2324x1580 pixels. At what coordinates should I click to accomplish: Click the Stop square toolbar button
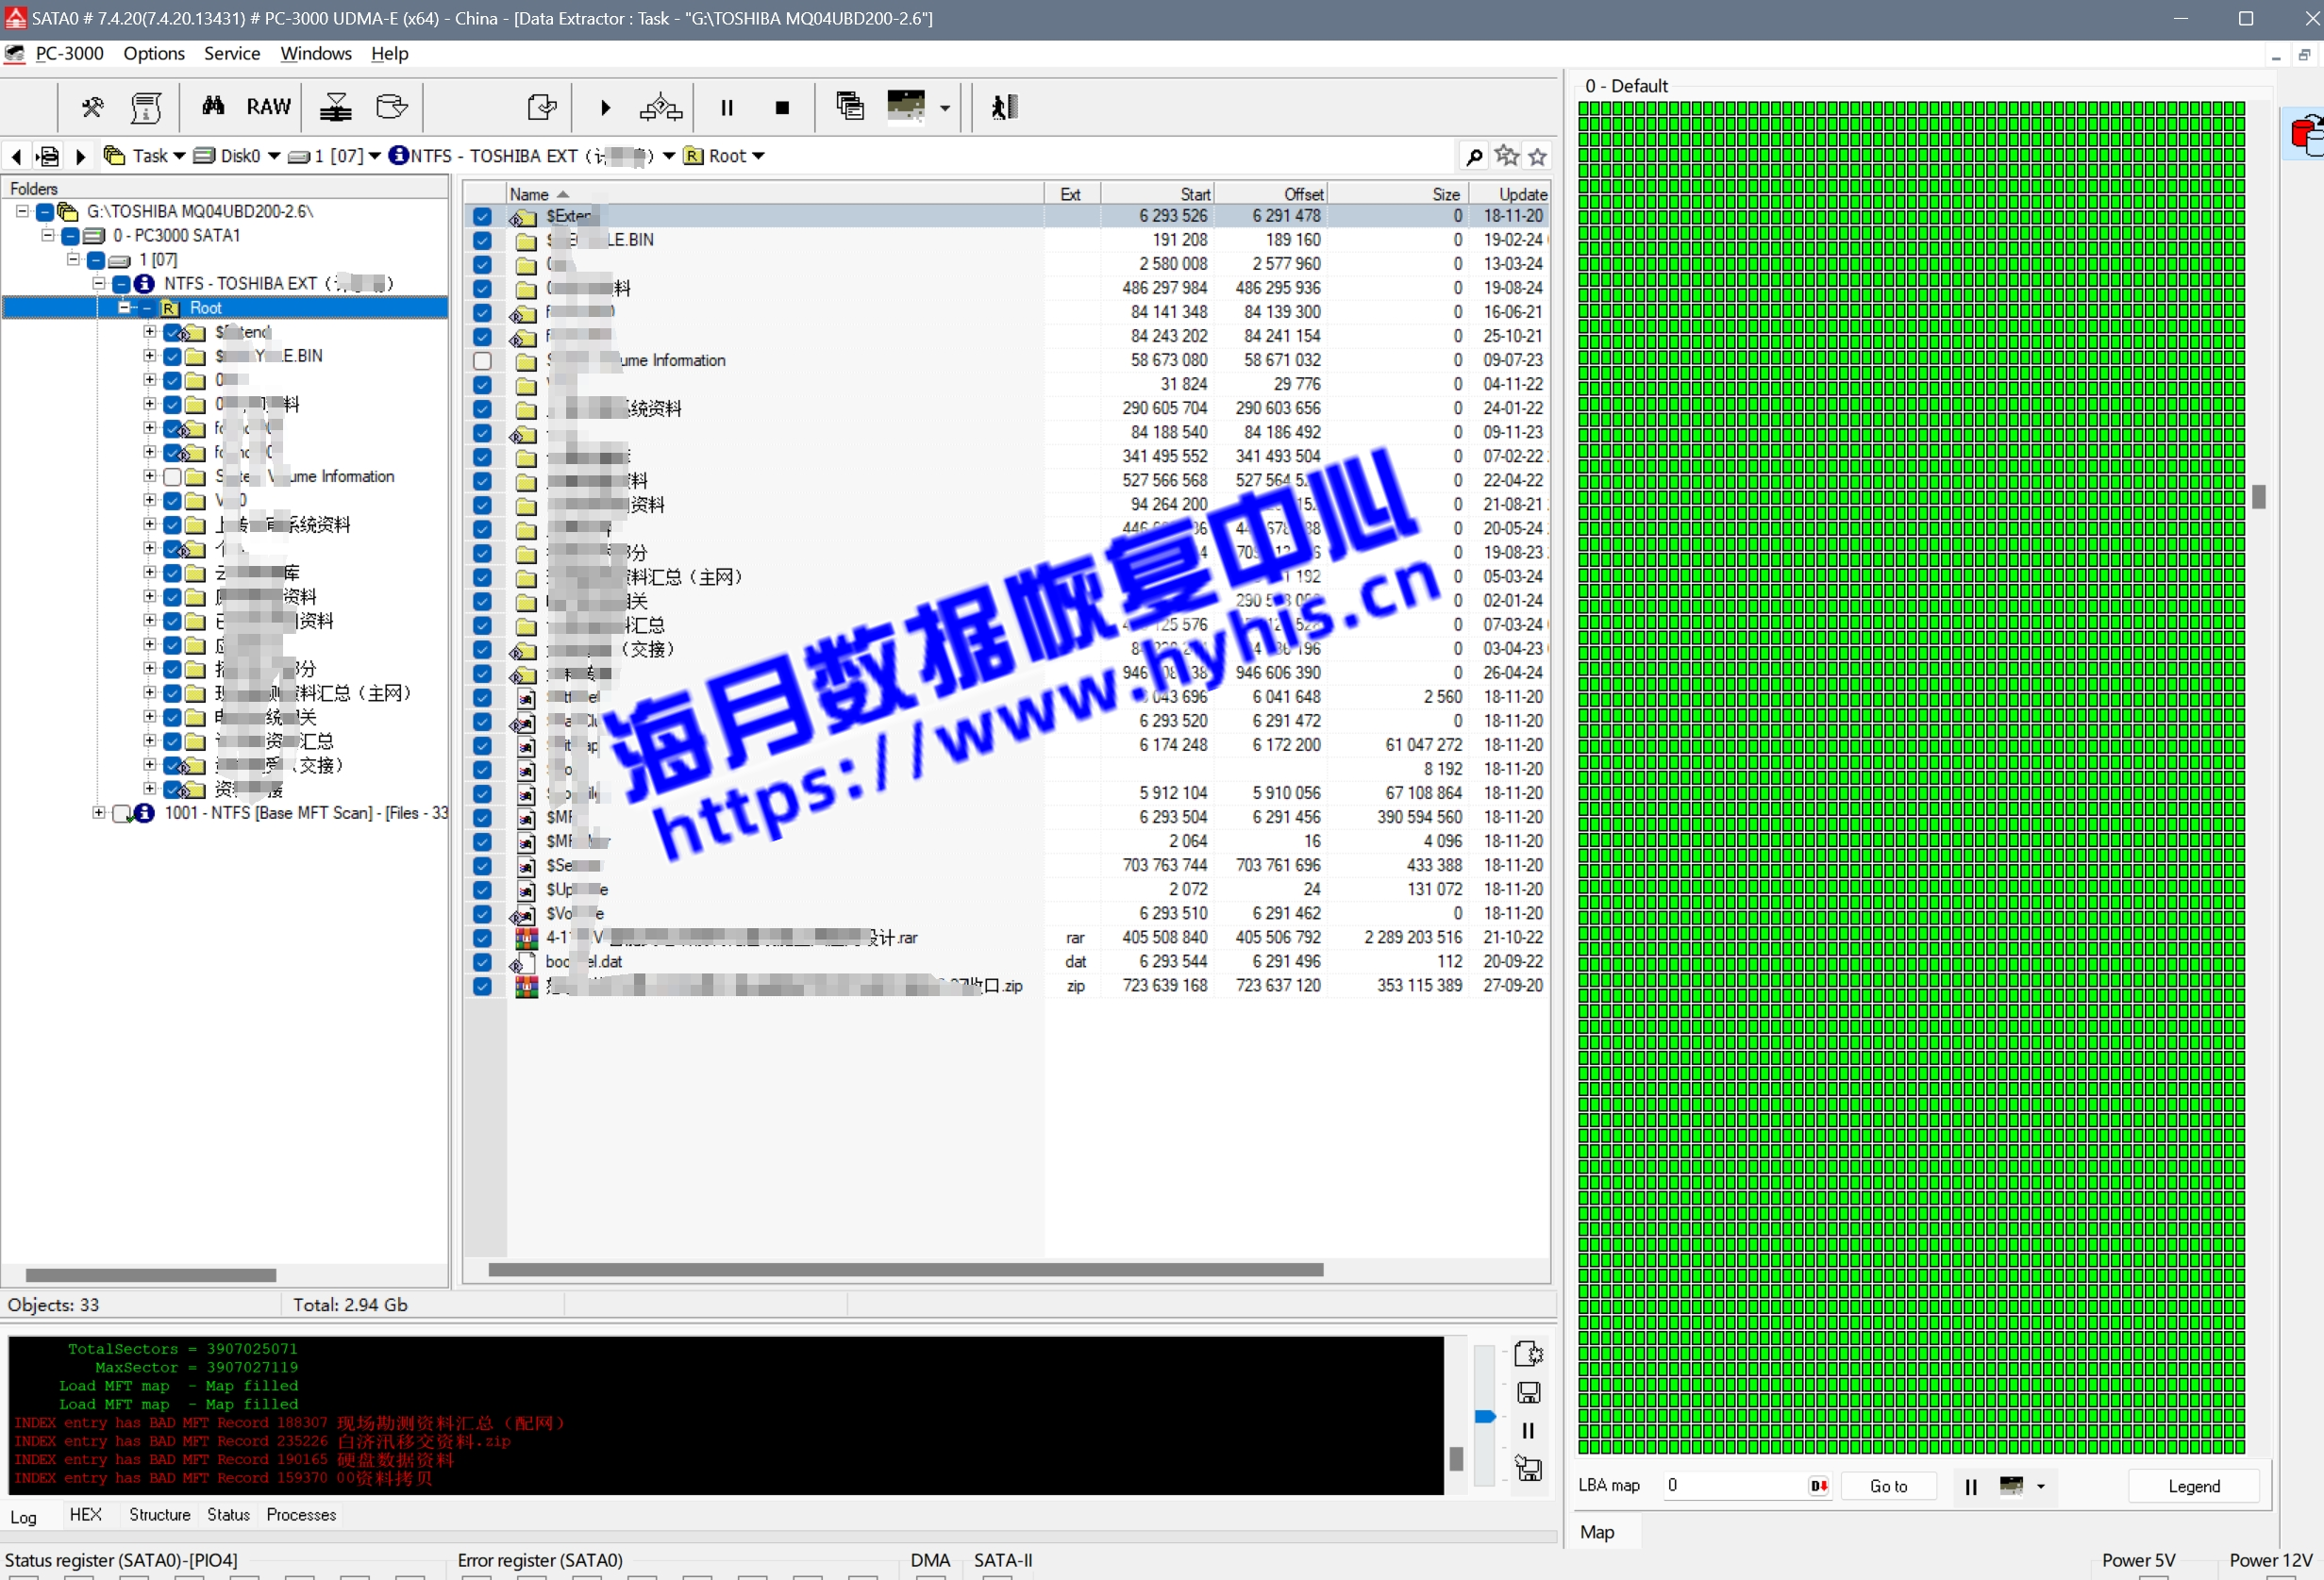[782, 108]
